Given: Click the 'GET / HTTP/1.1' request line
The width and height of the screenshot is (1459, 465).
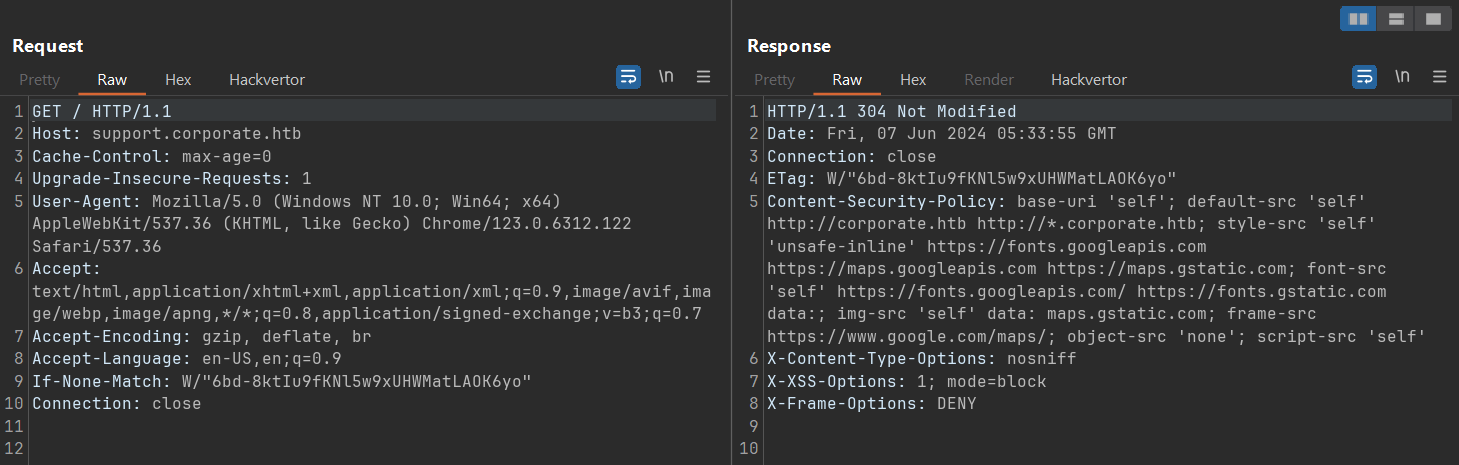Looking at the screenshot, I should [x=102, y=111].
